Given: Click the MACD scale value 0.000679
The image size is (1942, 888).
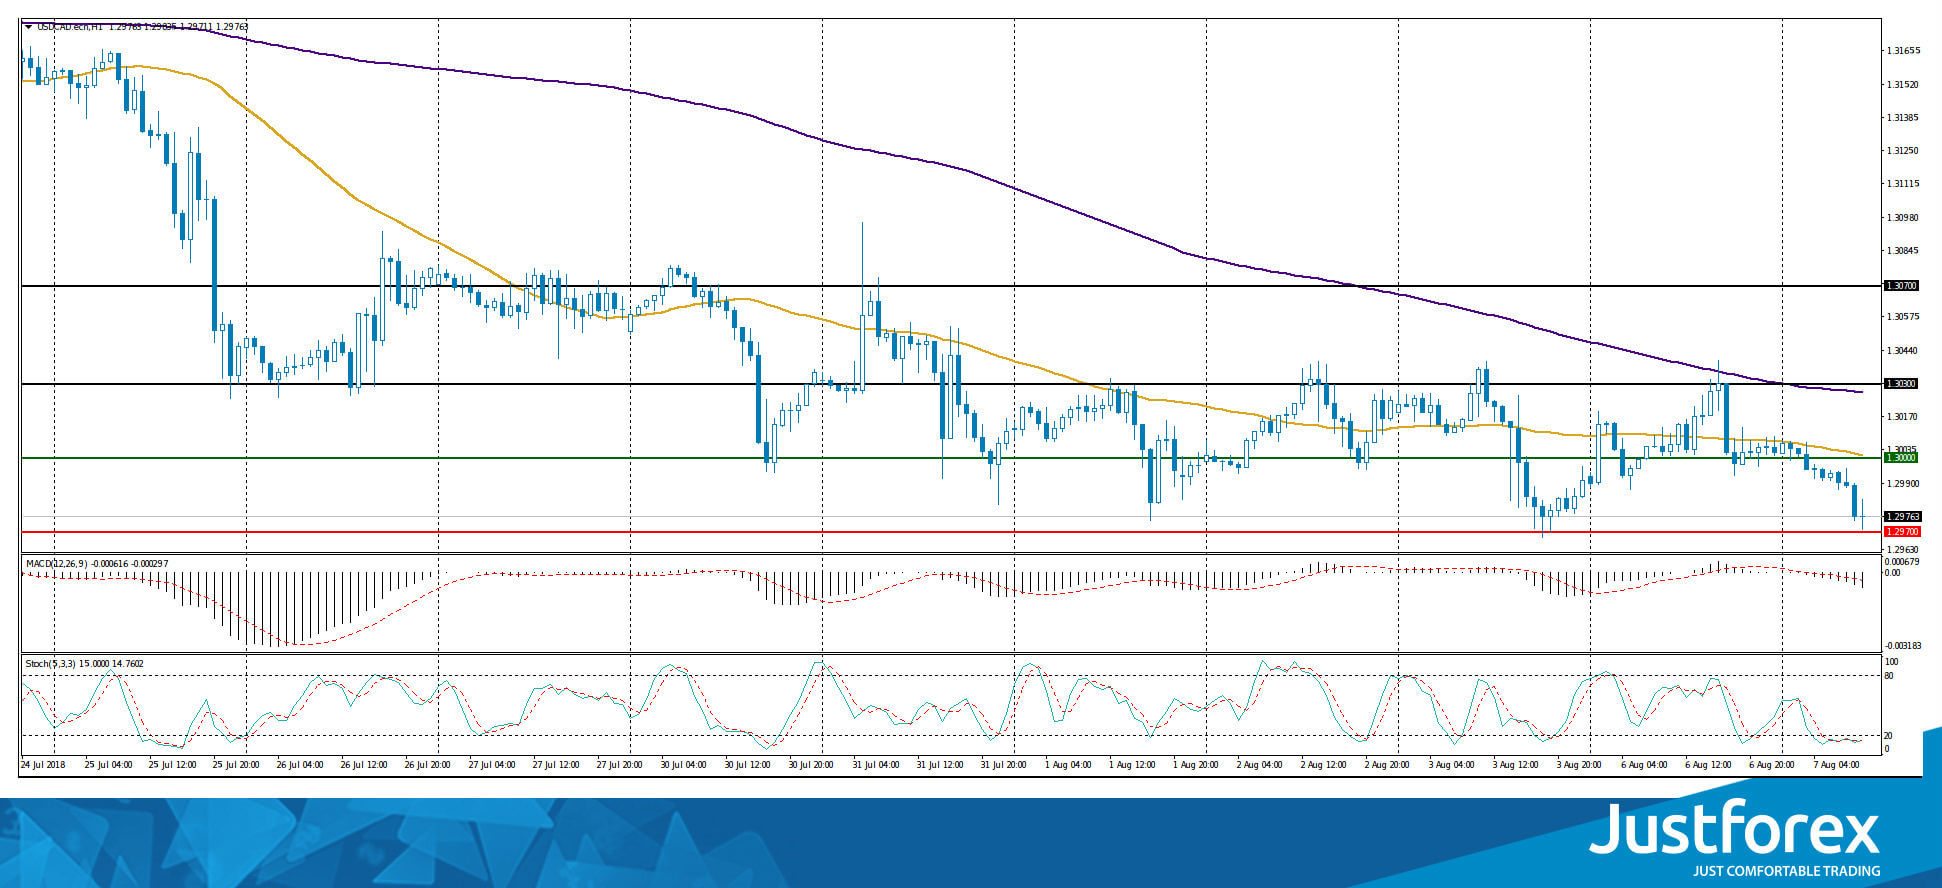Looking at the screenshot, I should point(1903,562).
